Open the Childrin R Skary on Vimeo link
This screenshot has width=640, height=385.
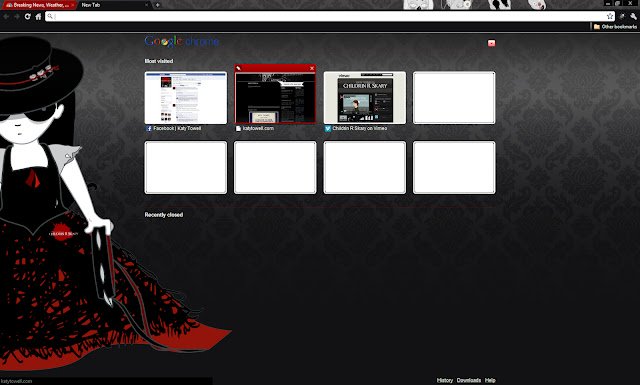[360, 128]
